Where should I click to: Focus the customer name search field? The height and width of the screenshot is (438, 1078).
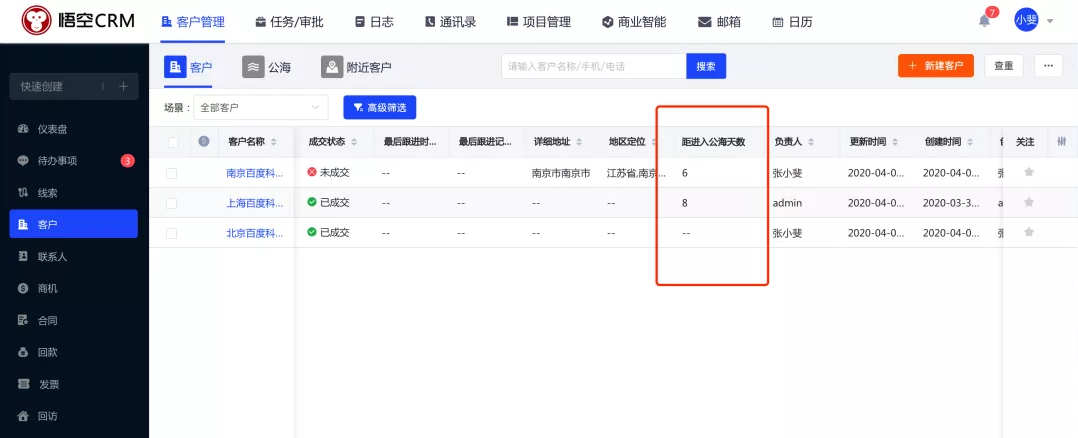[593, 67]
